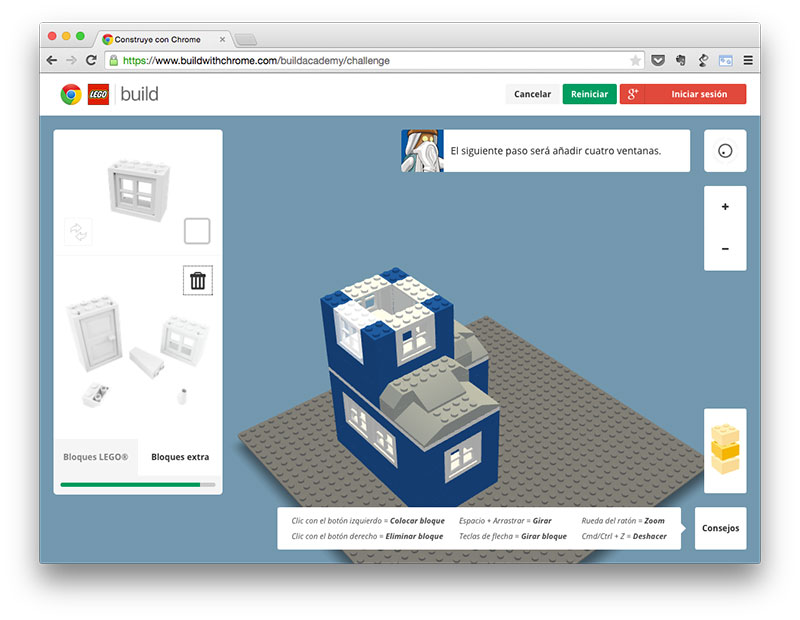
Task: Click the red LEGO logo
Action: click(x=98, y=94)
